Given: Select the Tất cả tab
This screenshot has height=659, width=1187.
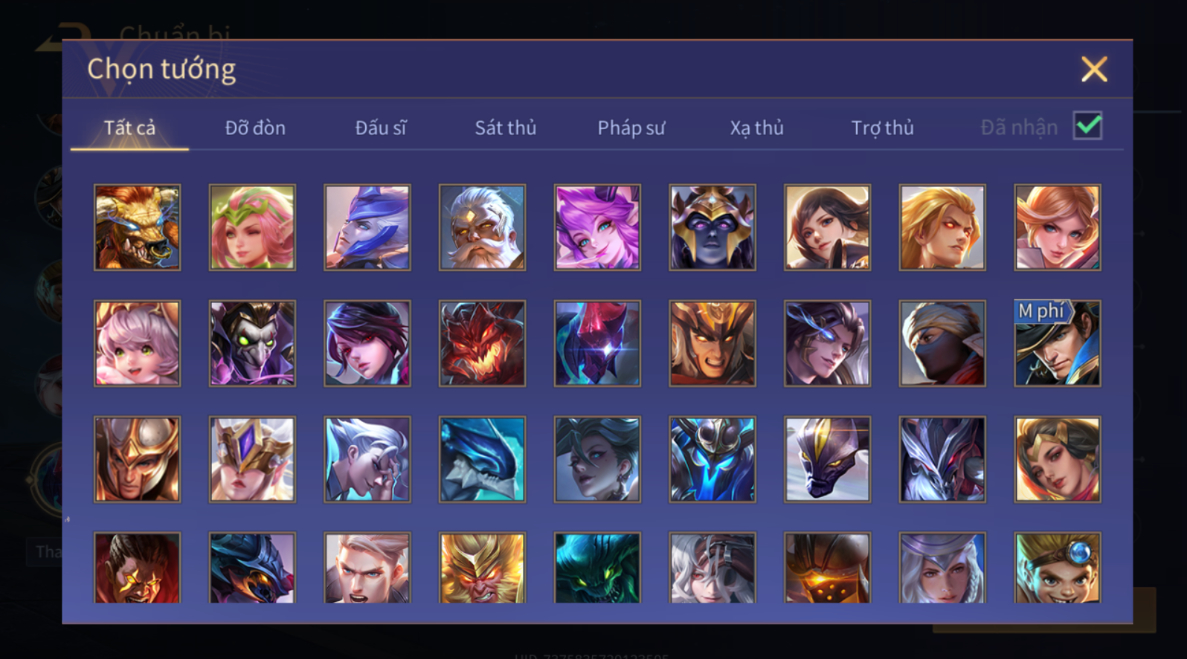Looking at the screenshot, I should coord(129,128).
